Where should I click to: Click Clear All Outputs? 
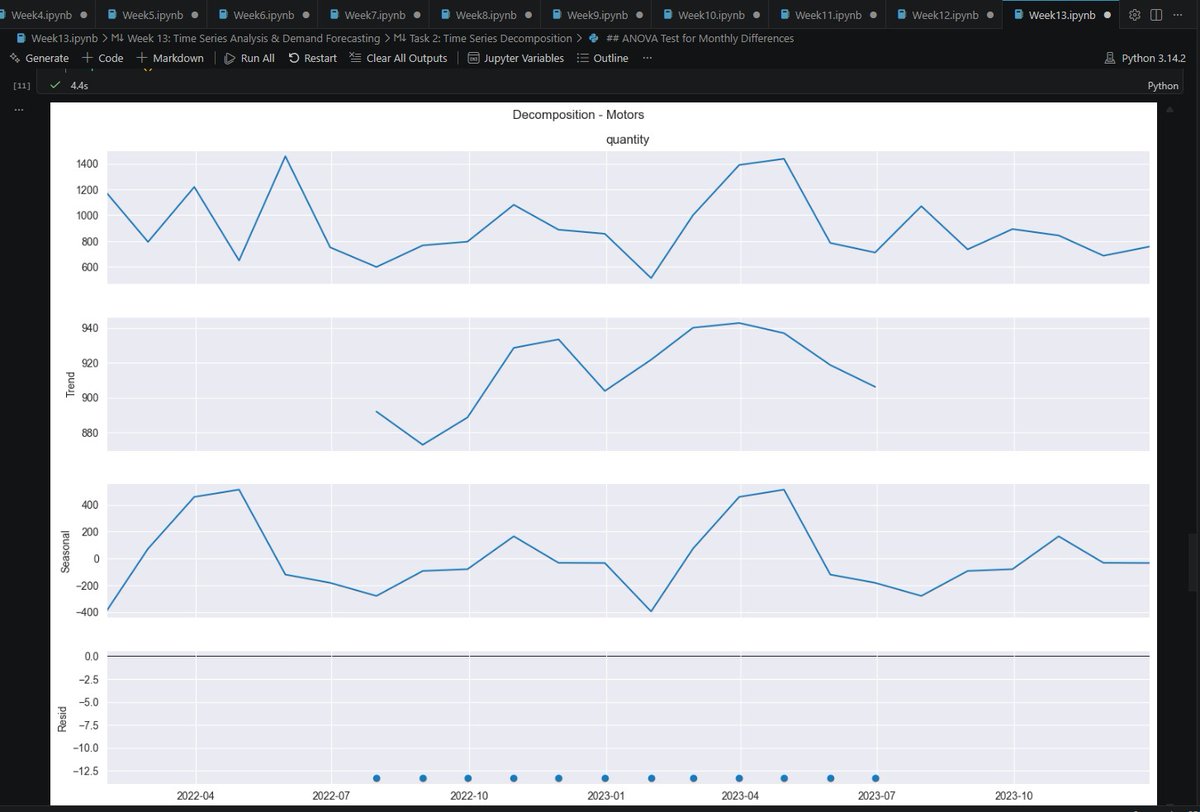click(x=398, y=58)
